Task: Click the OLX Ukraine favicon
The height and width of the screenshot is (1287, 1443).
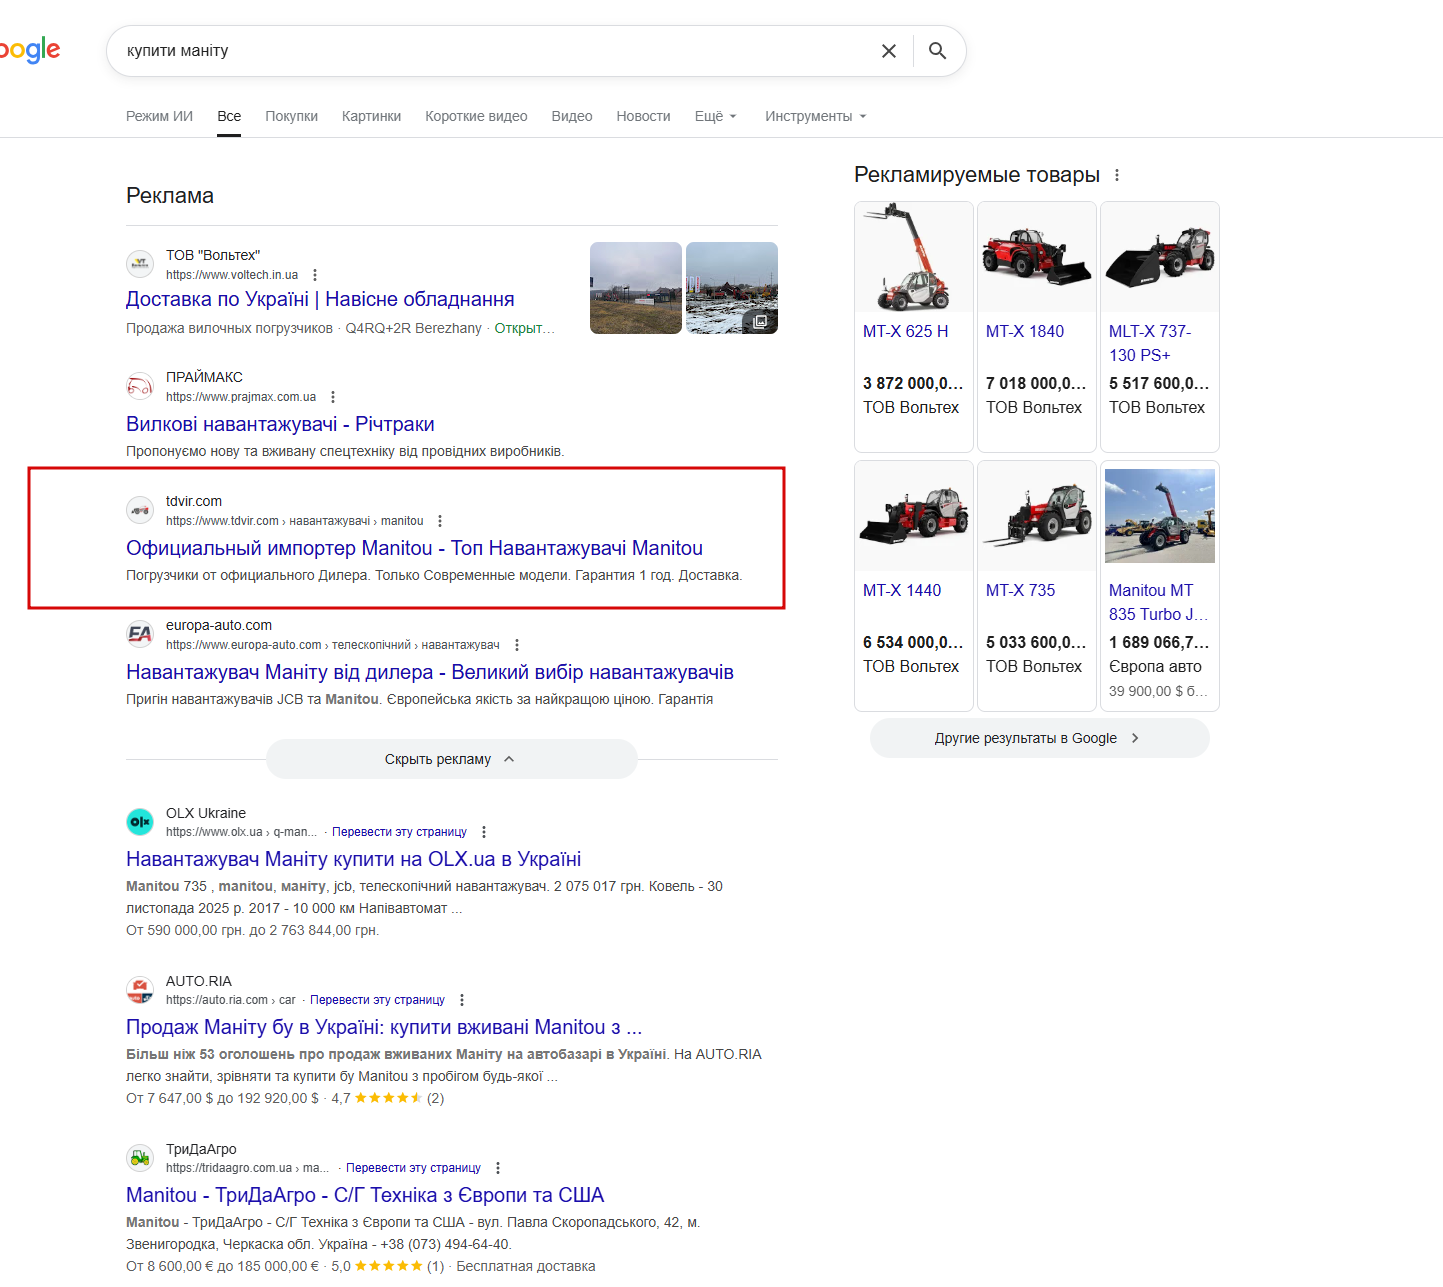Action: 140,822
